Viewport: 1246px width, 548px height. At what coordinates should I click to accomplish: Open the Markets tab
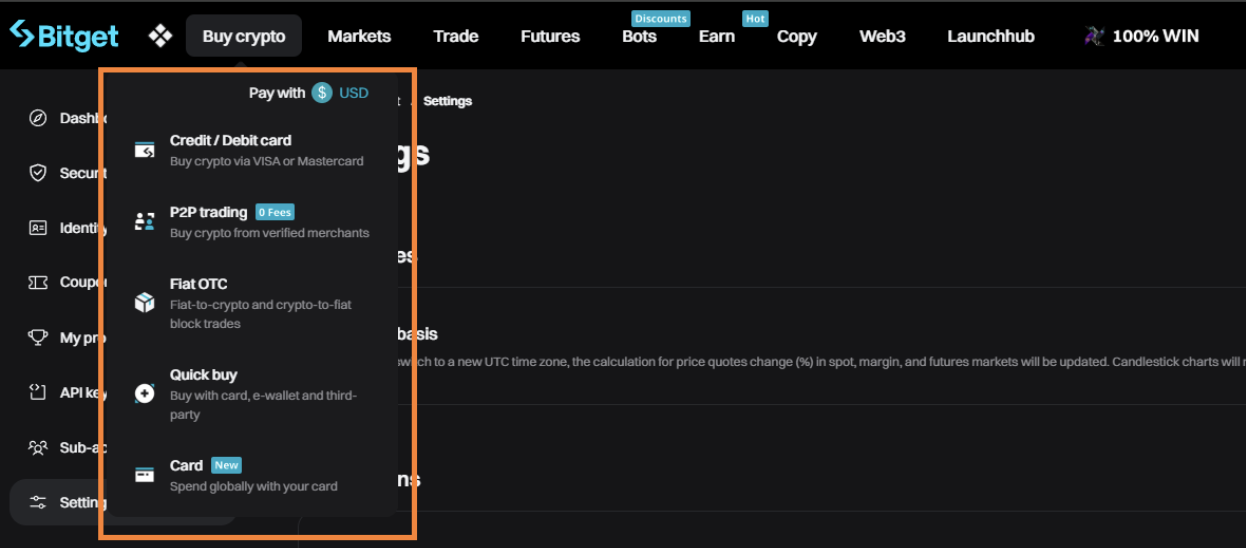(x=359, y=36)
